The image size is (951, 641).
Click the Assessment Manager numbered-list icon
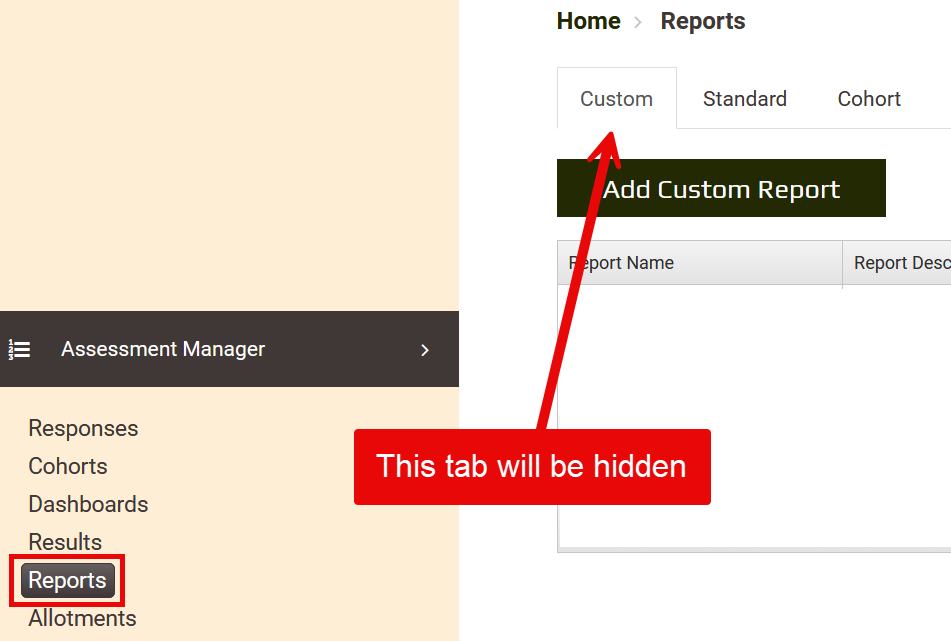pyautogui.click(x=19, y=349)
